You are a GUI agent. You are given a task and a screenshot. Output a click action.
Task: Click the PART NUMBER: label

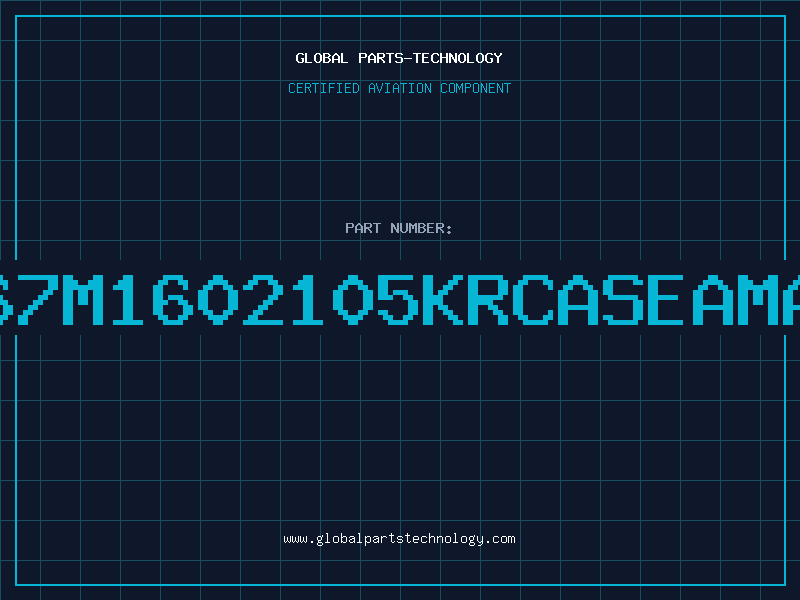tap(398, 228)
